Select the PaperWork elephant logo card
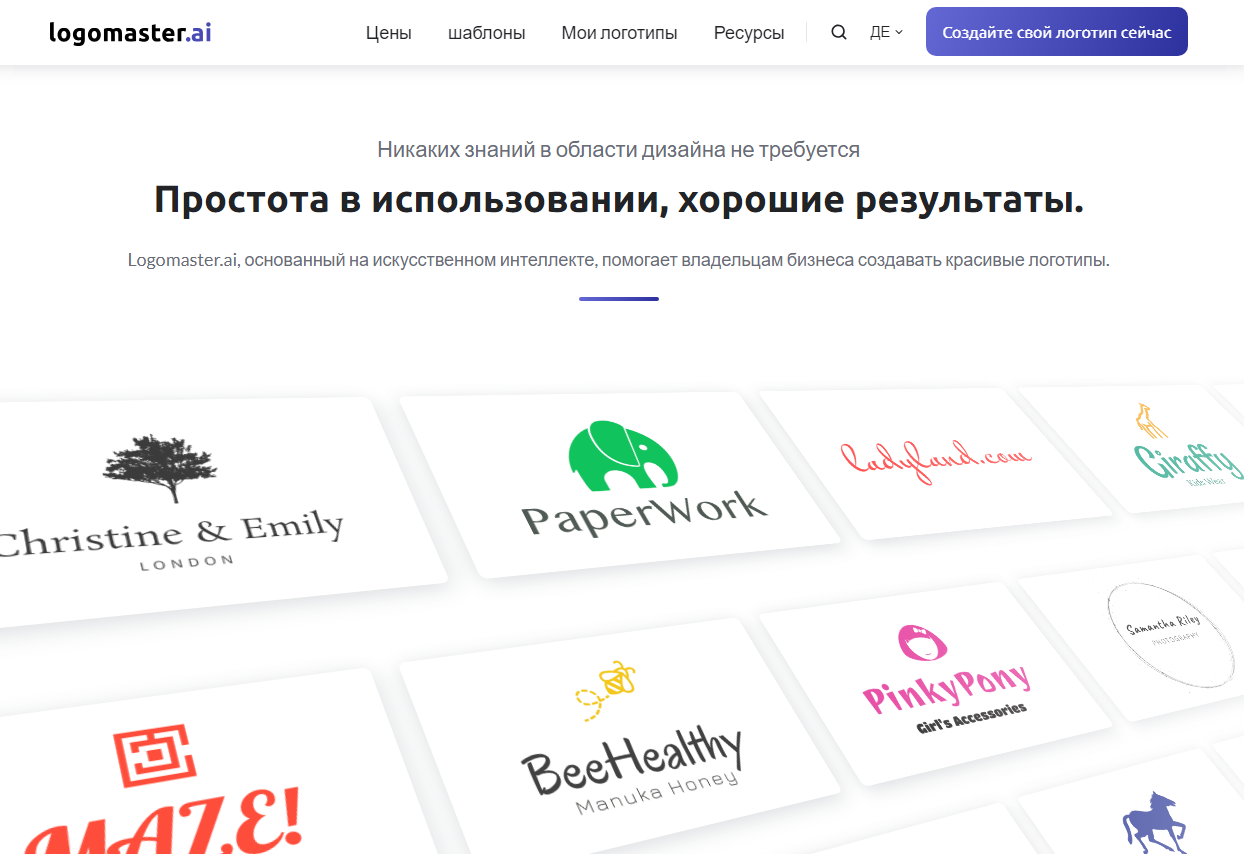Screen dimensions: 1244x854 (x=620, y=484)
